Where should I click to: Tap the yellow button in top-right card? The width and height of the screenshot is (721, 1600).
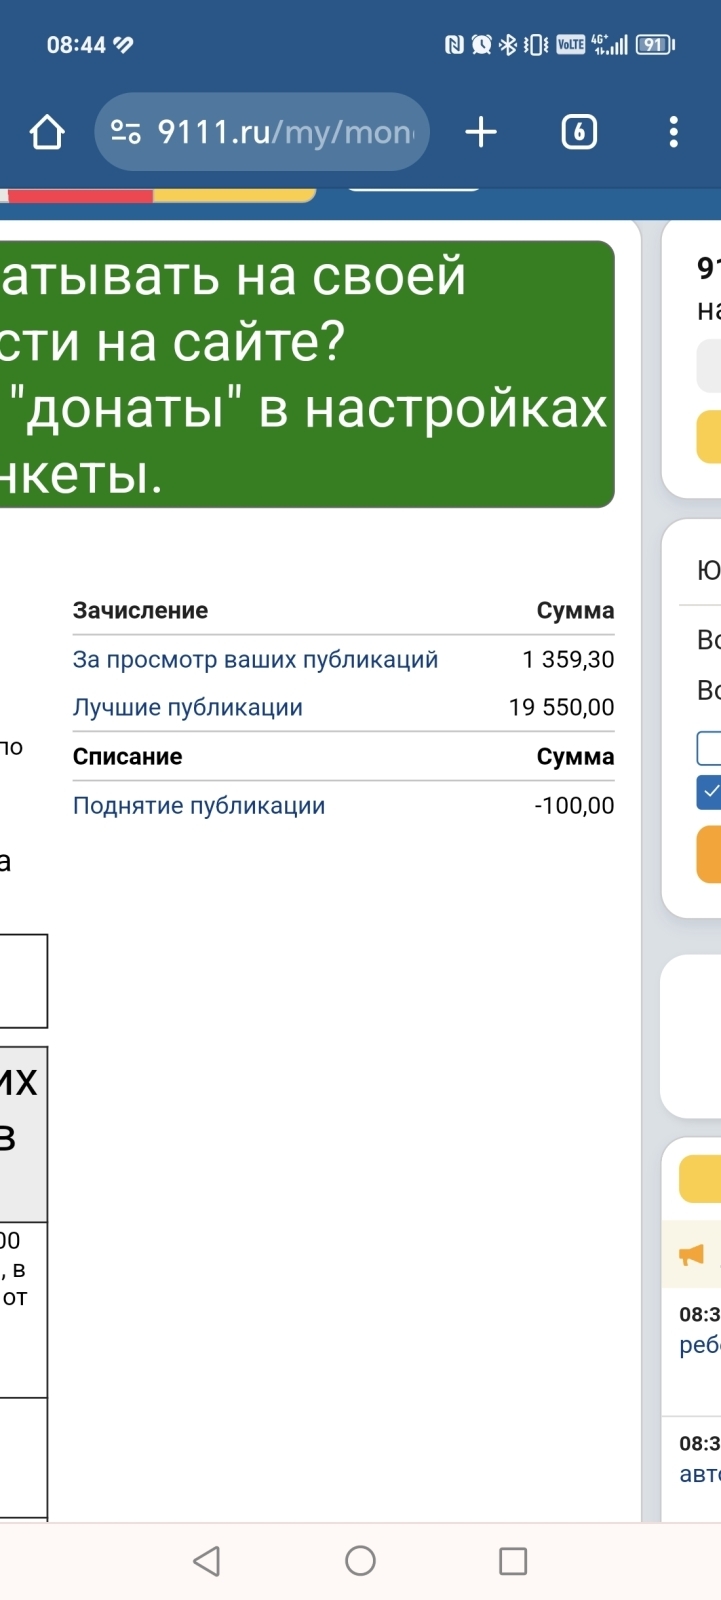tap(709, 436)
